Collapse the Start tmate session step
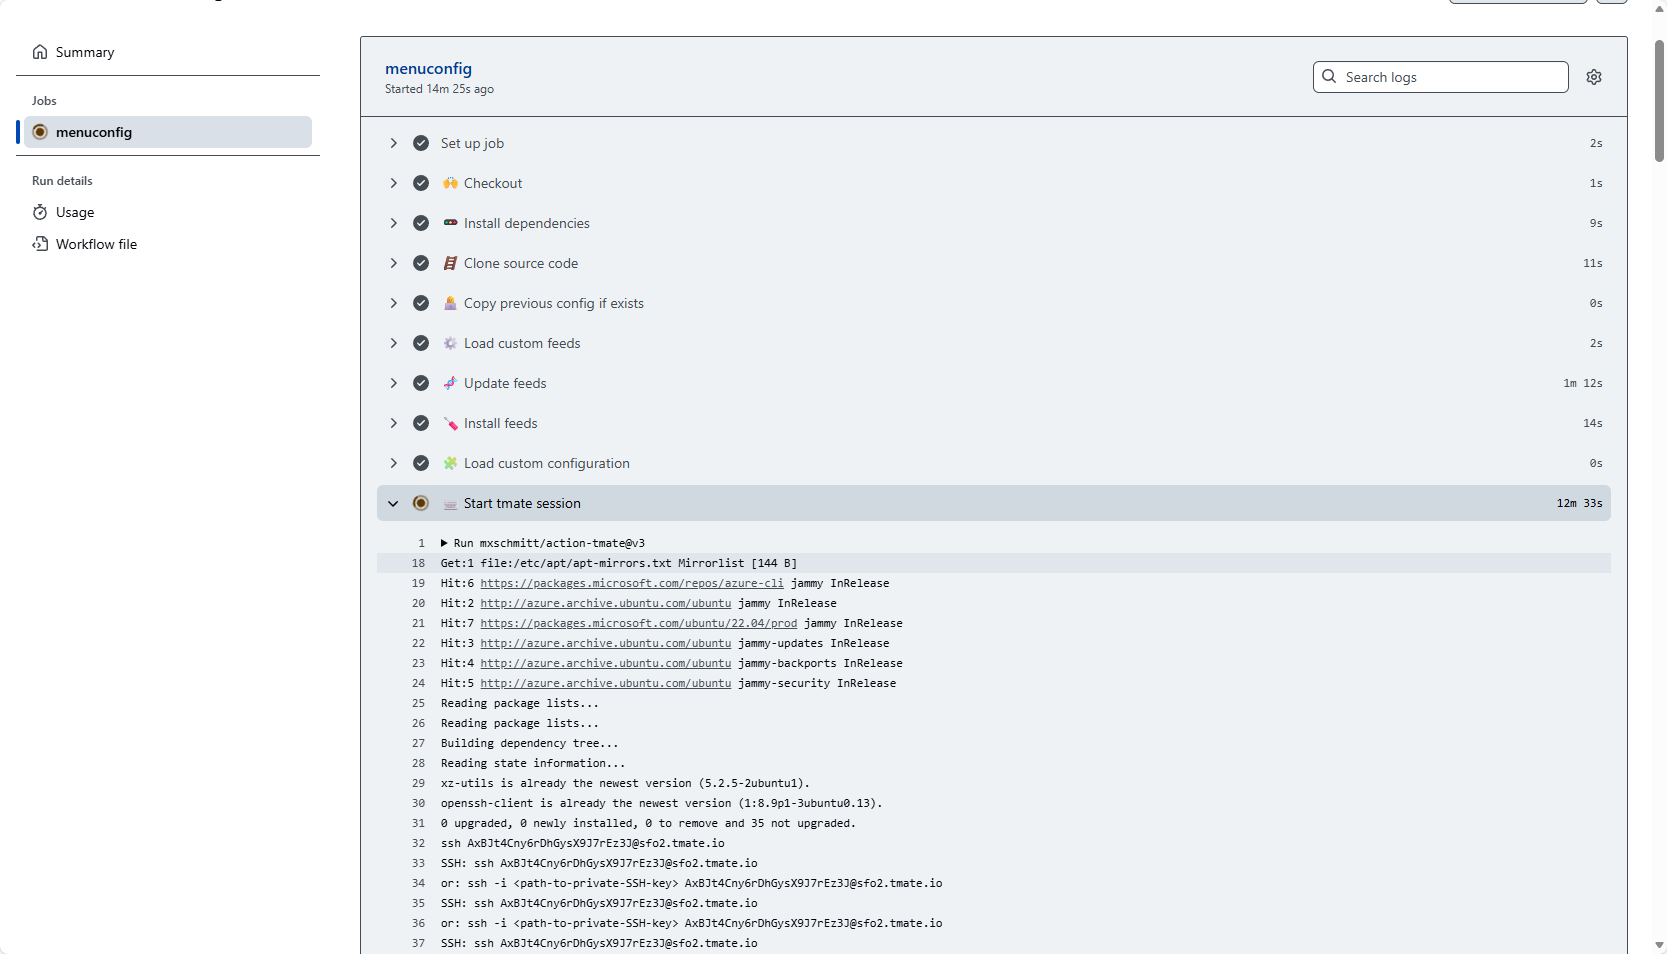Screen dimensions: 1667x954 (x=394, y=503)
